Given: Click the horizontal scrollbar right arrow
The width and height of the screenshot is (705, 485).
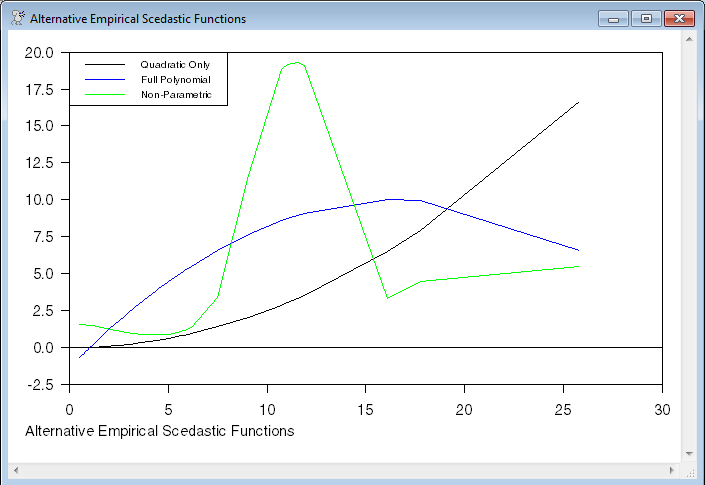Looking at the screenshot, I should coord(672,470).
